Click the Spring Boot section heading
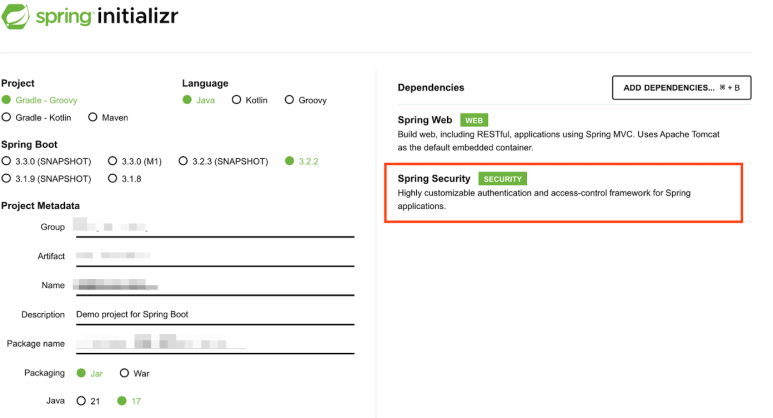773x418 pixels. coord(29,144)
